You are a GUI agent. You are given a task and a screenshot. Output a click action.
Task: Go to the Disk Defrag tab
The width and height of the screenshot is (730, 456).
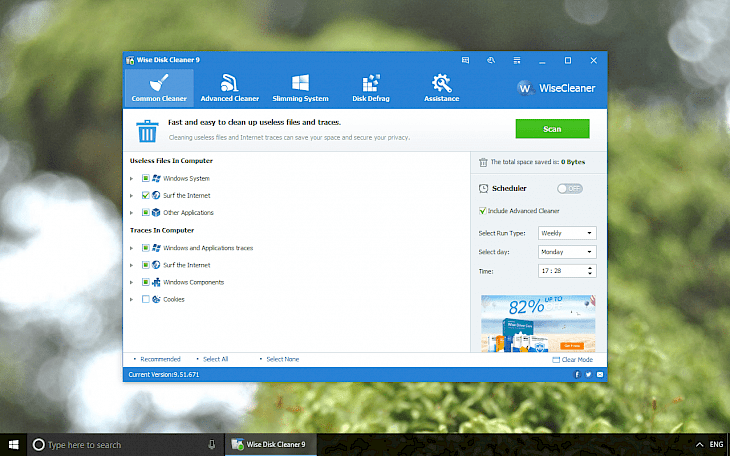[371, 88]
